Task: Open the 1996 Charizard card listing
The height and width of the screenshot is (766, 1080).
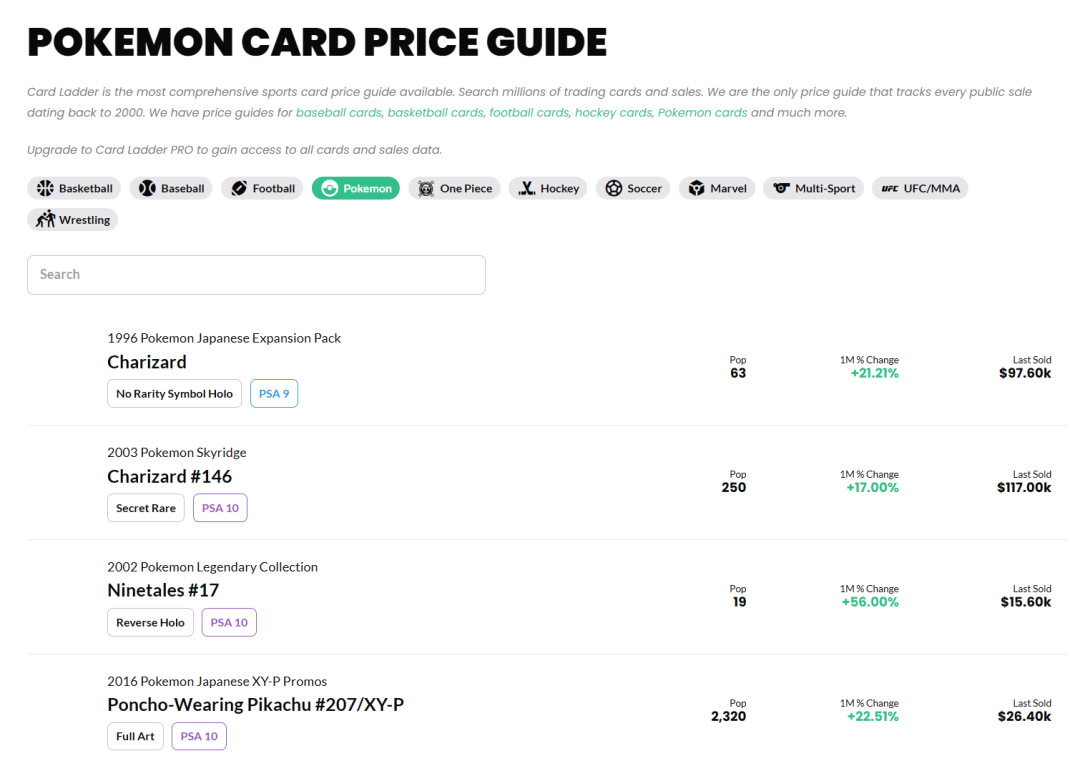Action: click(147, 362)
